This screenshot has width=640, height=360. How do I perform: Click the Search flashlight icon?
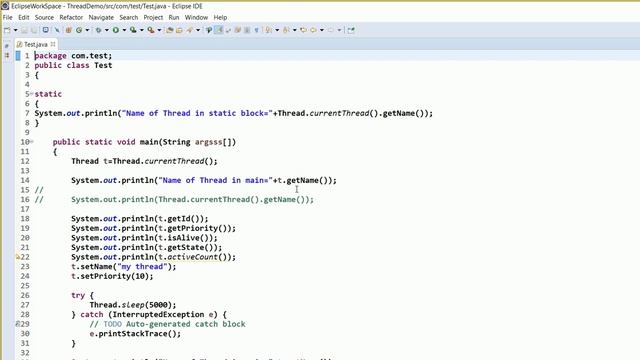click(x=190, y=30)
